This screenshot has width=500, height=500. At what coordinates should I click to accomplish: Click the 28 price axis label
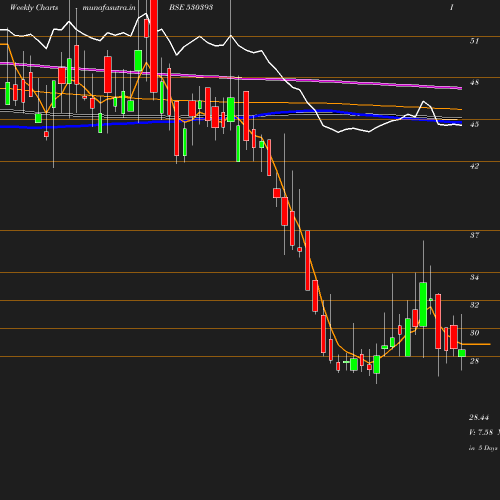(x=474, y=361)
